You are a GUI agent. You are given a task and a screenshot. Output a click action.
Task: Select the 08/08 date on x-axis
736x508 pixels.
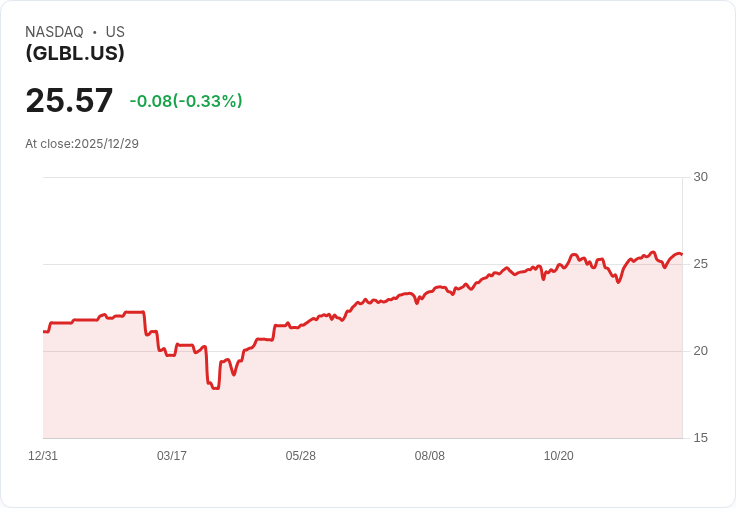coord(430,456)
